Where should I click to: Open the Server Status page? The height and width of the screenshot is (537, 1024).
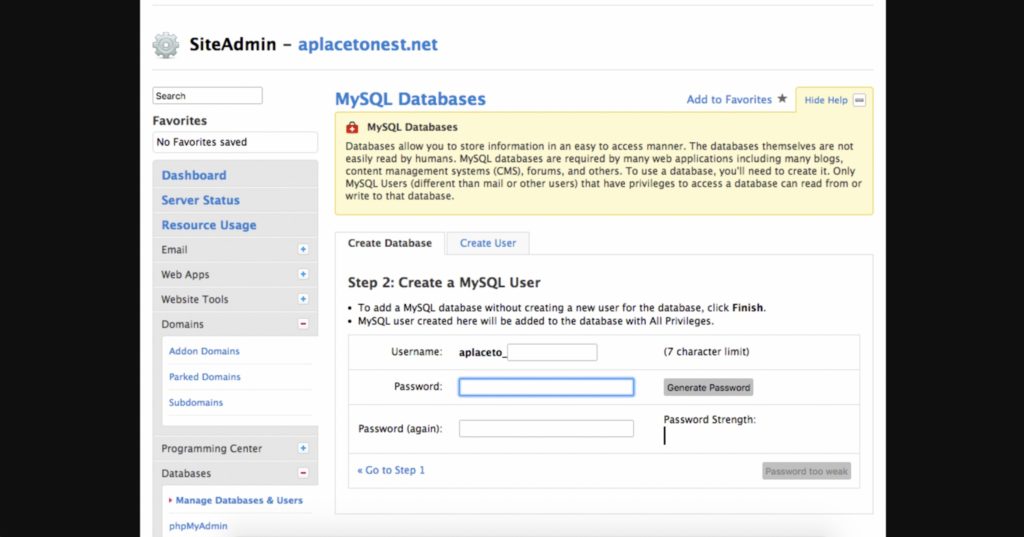coord(200,200)
